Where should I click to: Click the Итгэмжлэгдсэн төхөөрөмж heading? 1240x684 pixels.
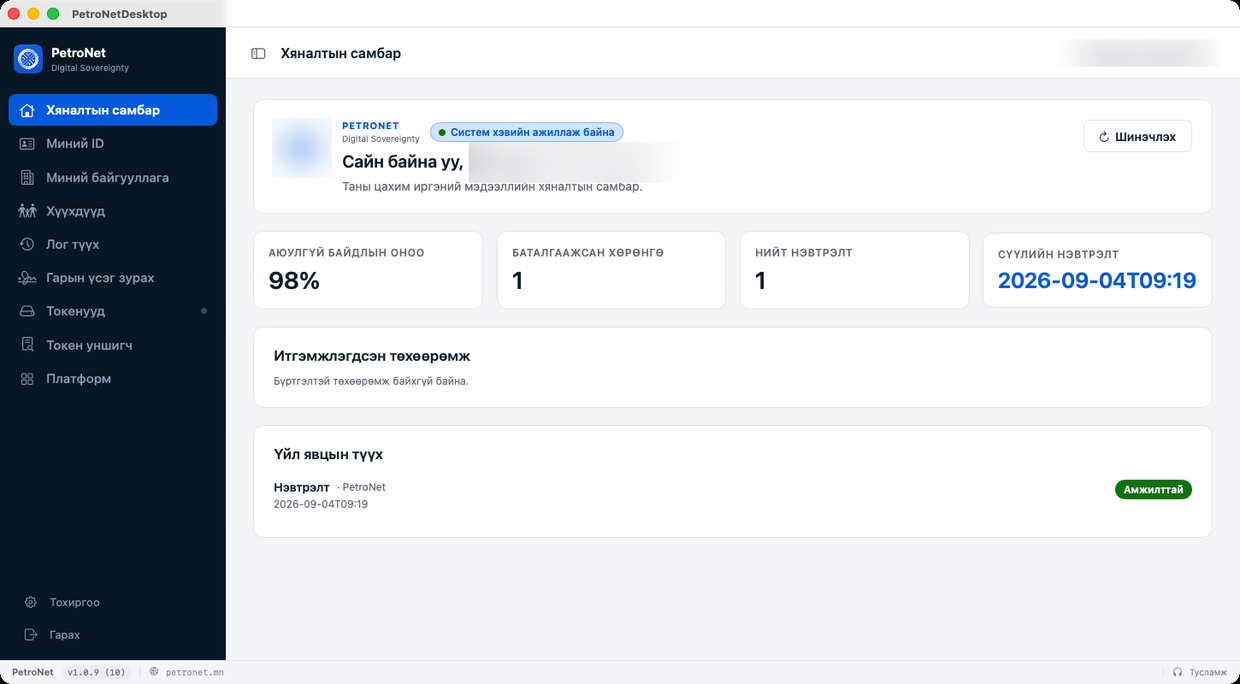tap(372, 356)
